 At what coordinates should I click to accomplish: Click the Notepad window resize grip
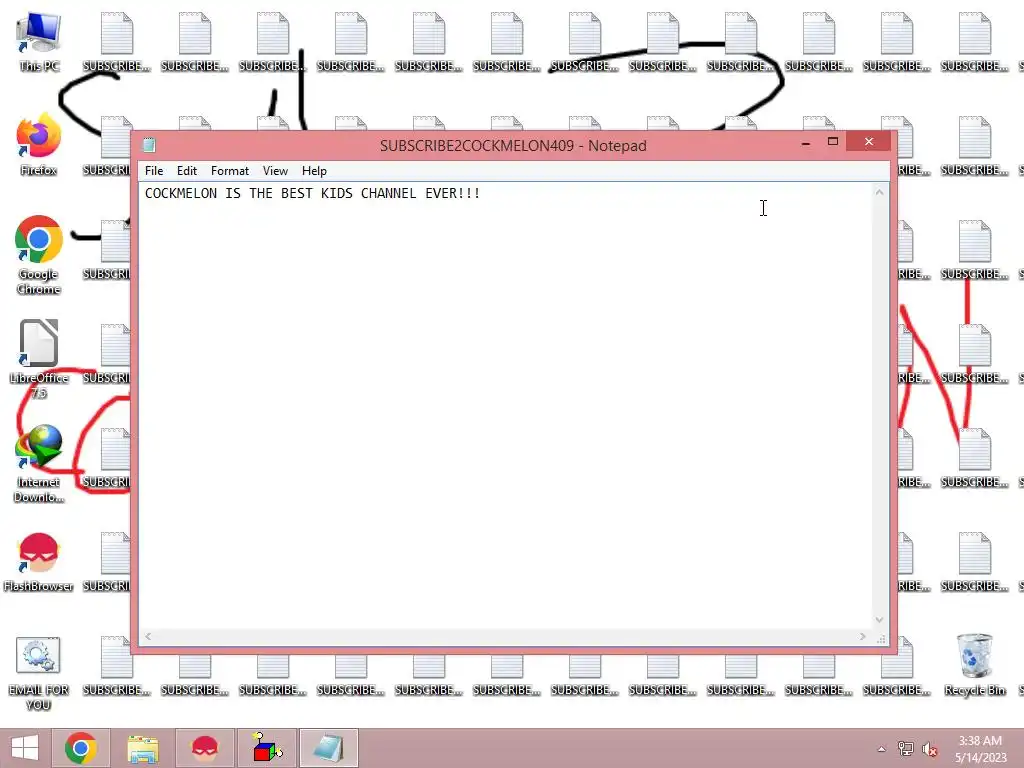tap(880, 638)
